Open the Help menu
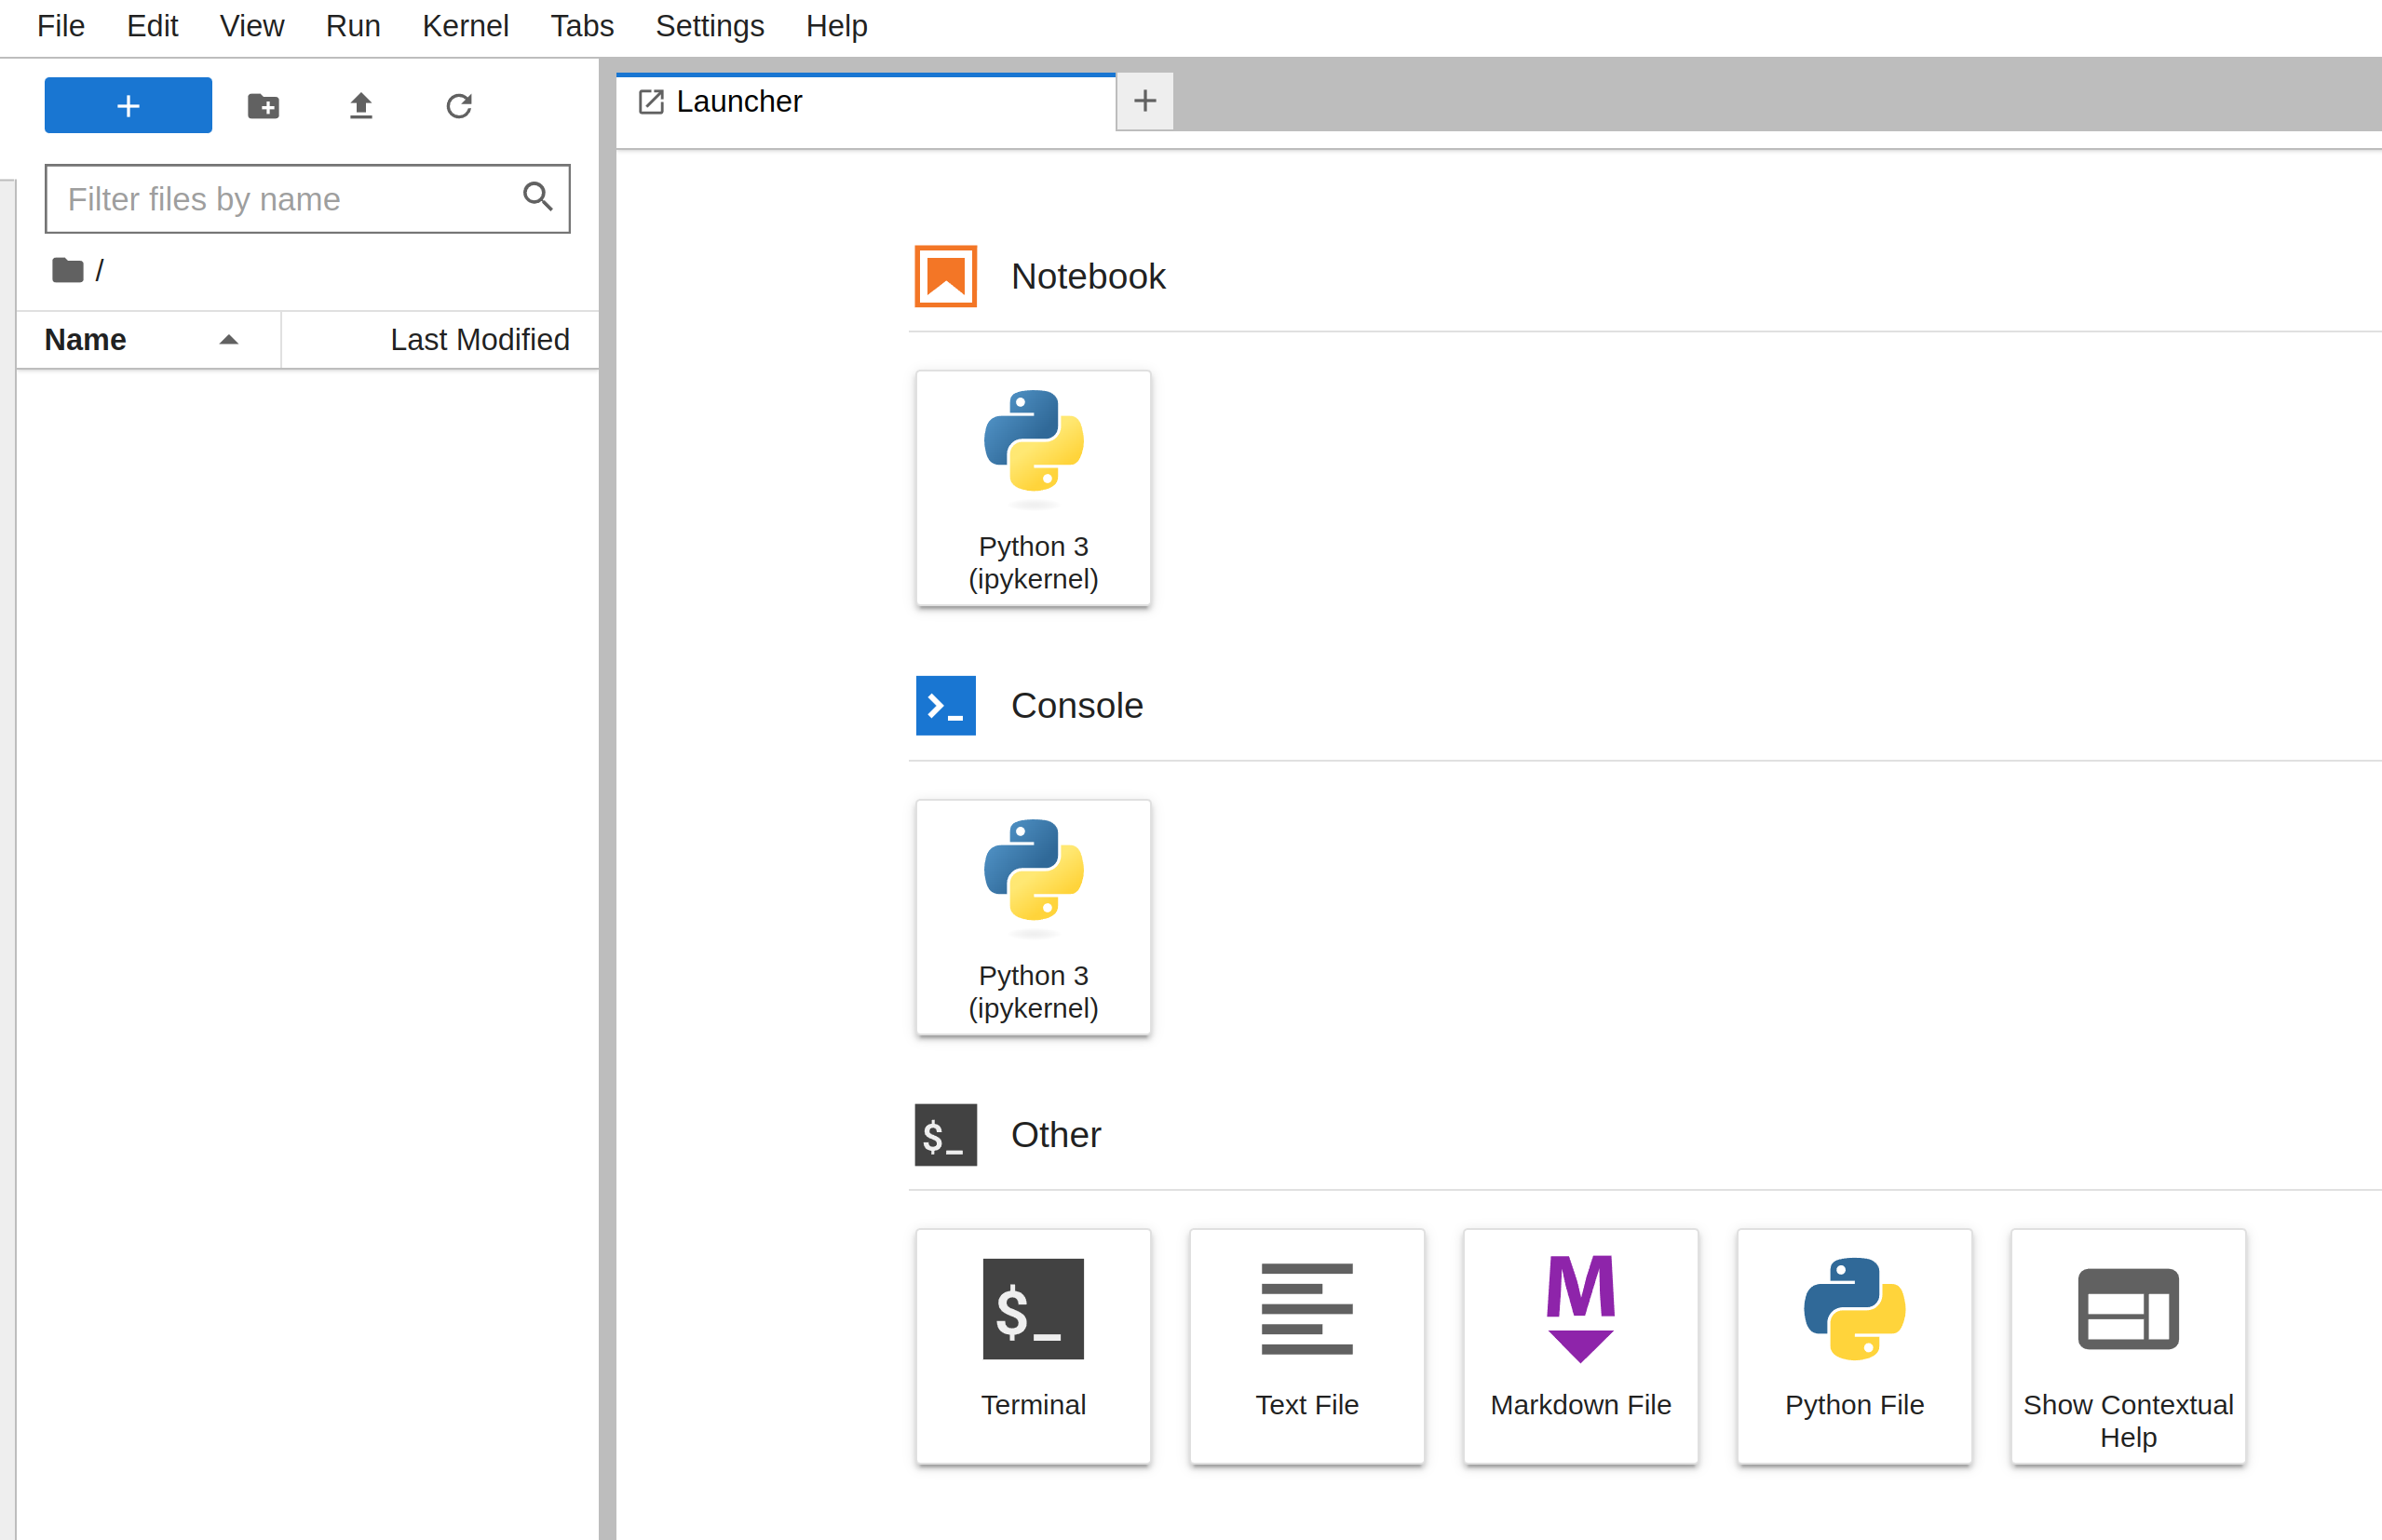Image resolution: width=2382 pixels, height=1540 pixels. pos(836,26)
